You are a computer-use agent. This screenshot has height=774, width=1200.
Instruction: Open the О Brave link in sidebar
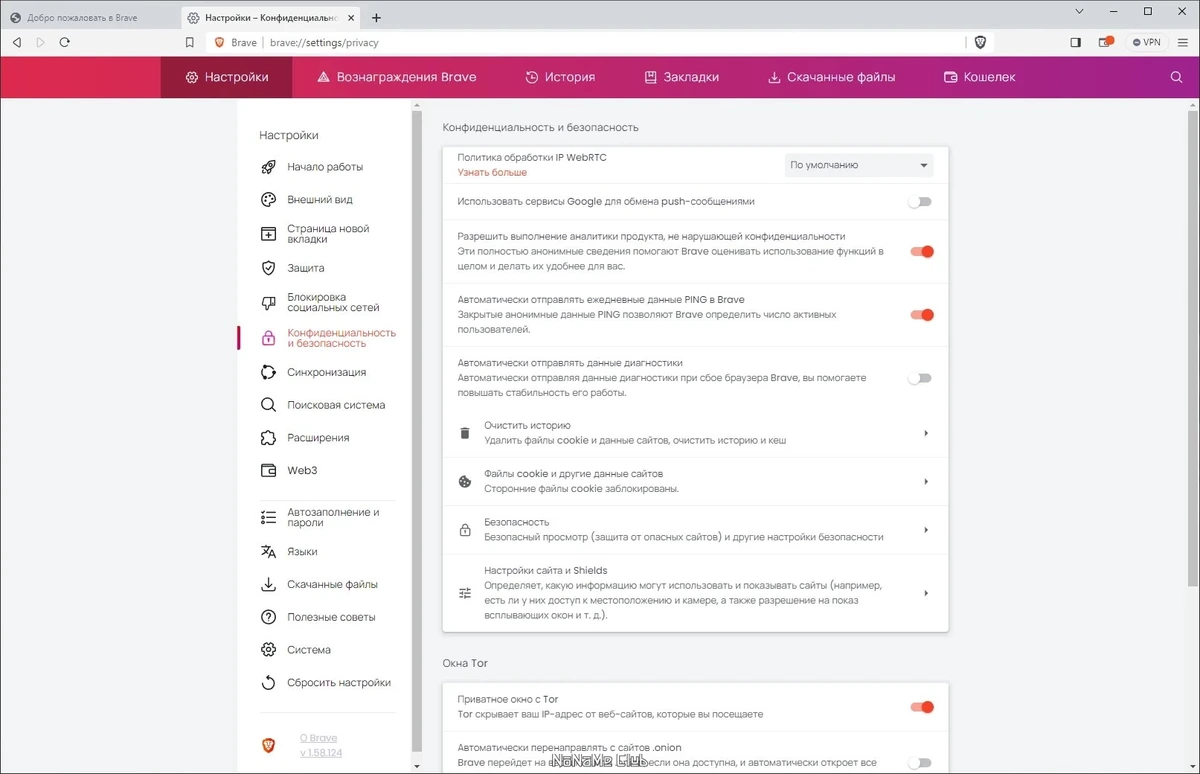[318, 738]
